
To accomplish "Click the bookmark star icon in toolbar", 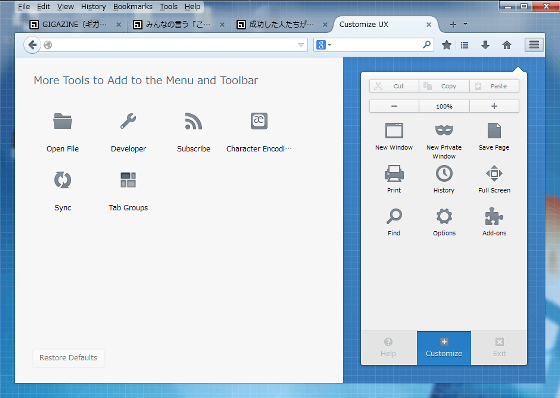I will pos(446,45).
